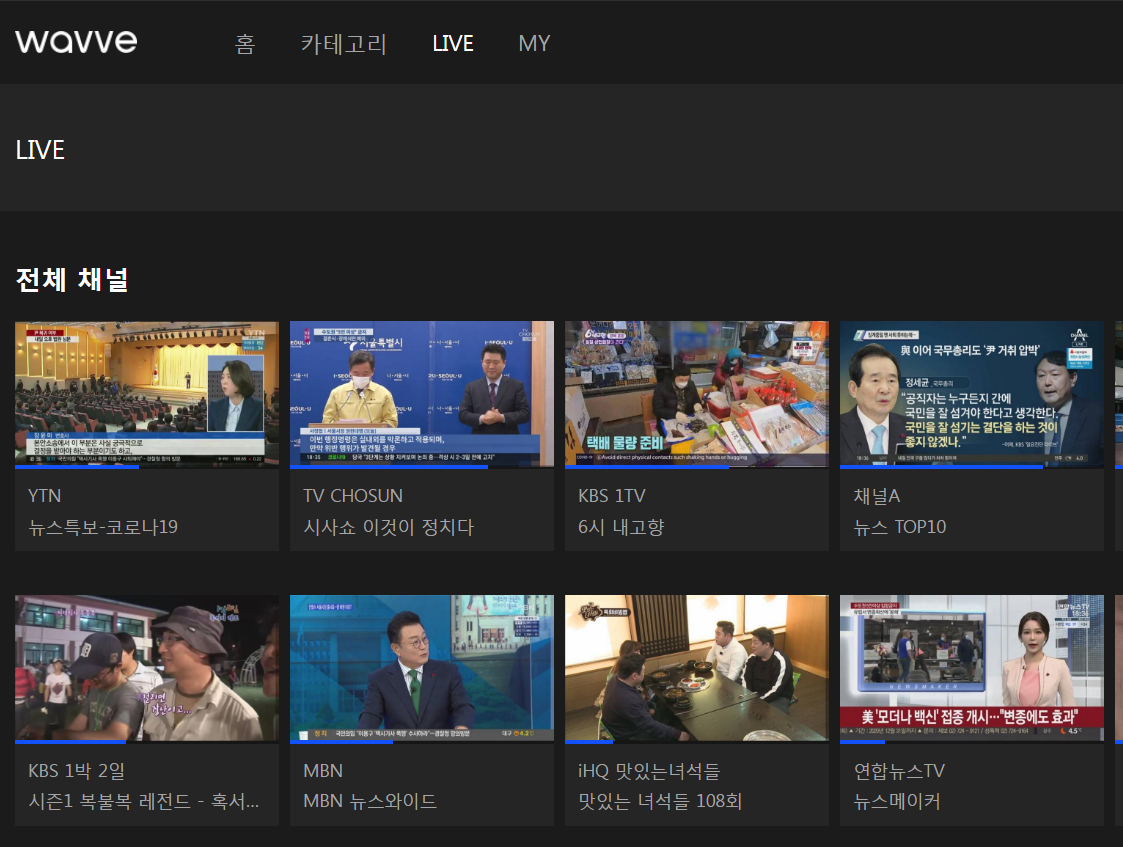Open the 홈 navigation tab
The height and width of the screenshot is (847, 1123).
click(x=245, y=44)
